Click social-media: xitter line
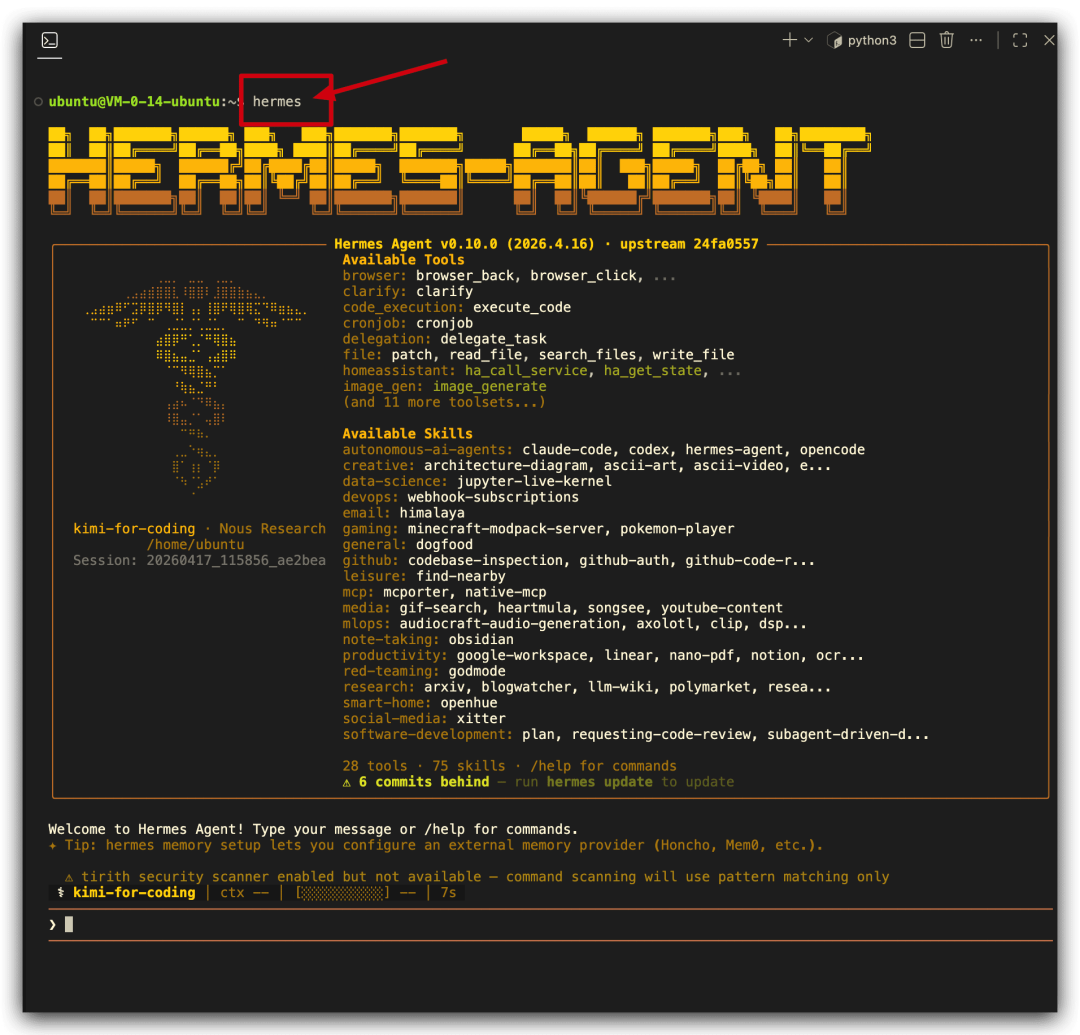 pyautogui.click(x=424, y=719)
